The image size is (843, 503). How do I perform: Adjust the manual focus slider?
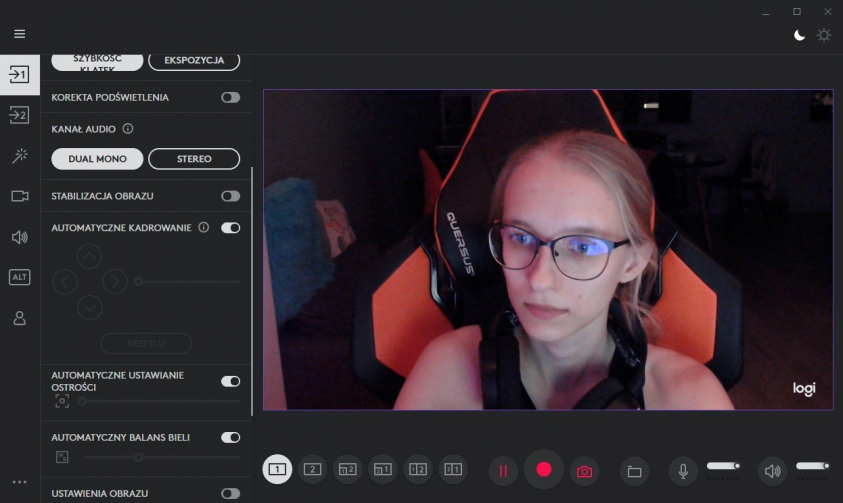[160, 401]
